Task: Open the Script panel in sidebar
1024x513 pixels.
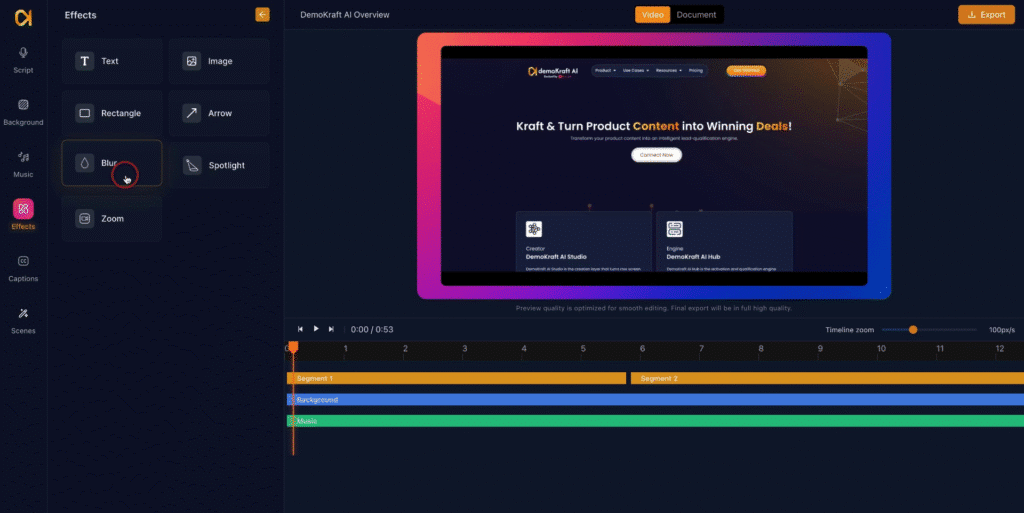Action: (23, 58)
